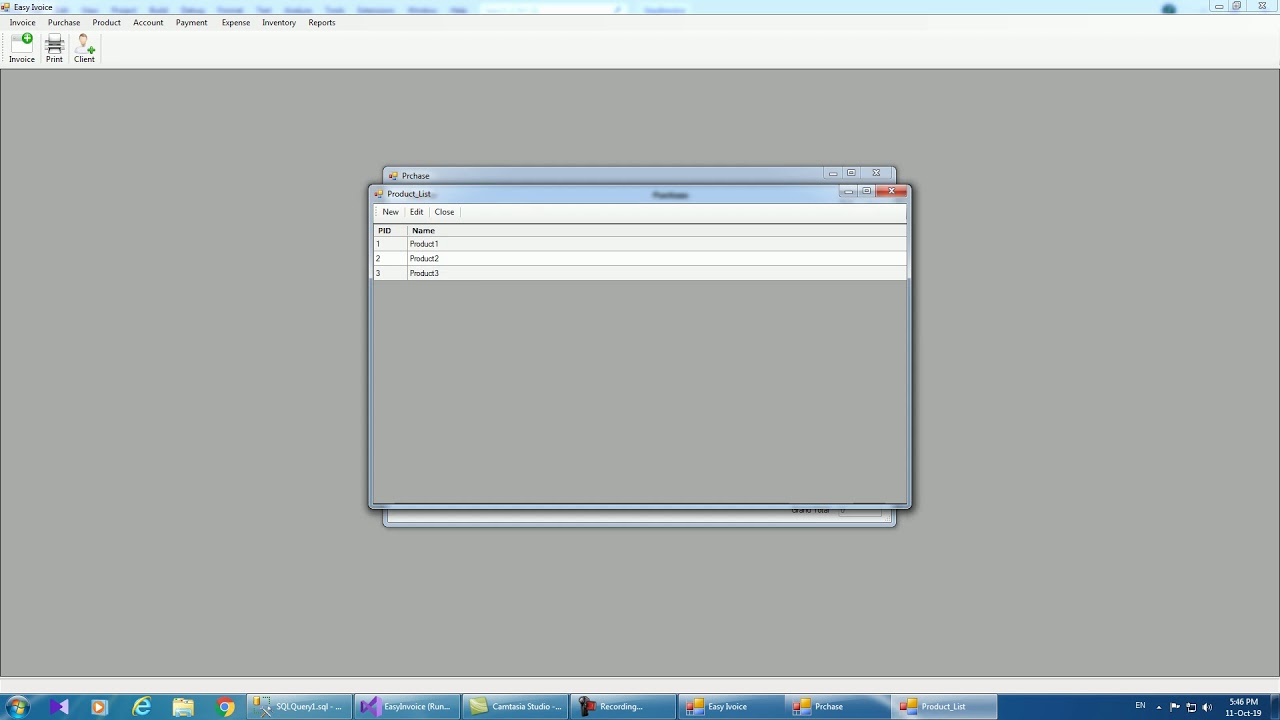
Task: Select the Name column header
Action: (x=656, y=230)
